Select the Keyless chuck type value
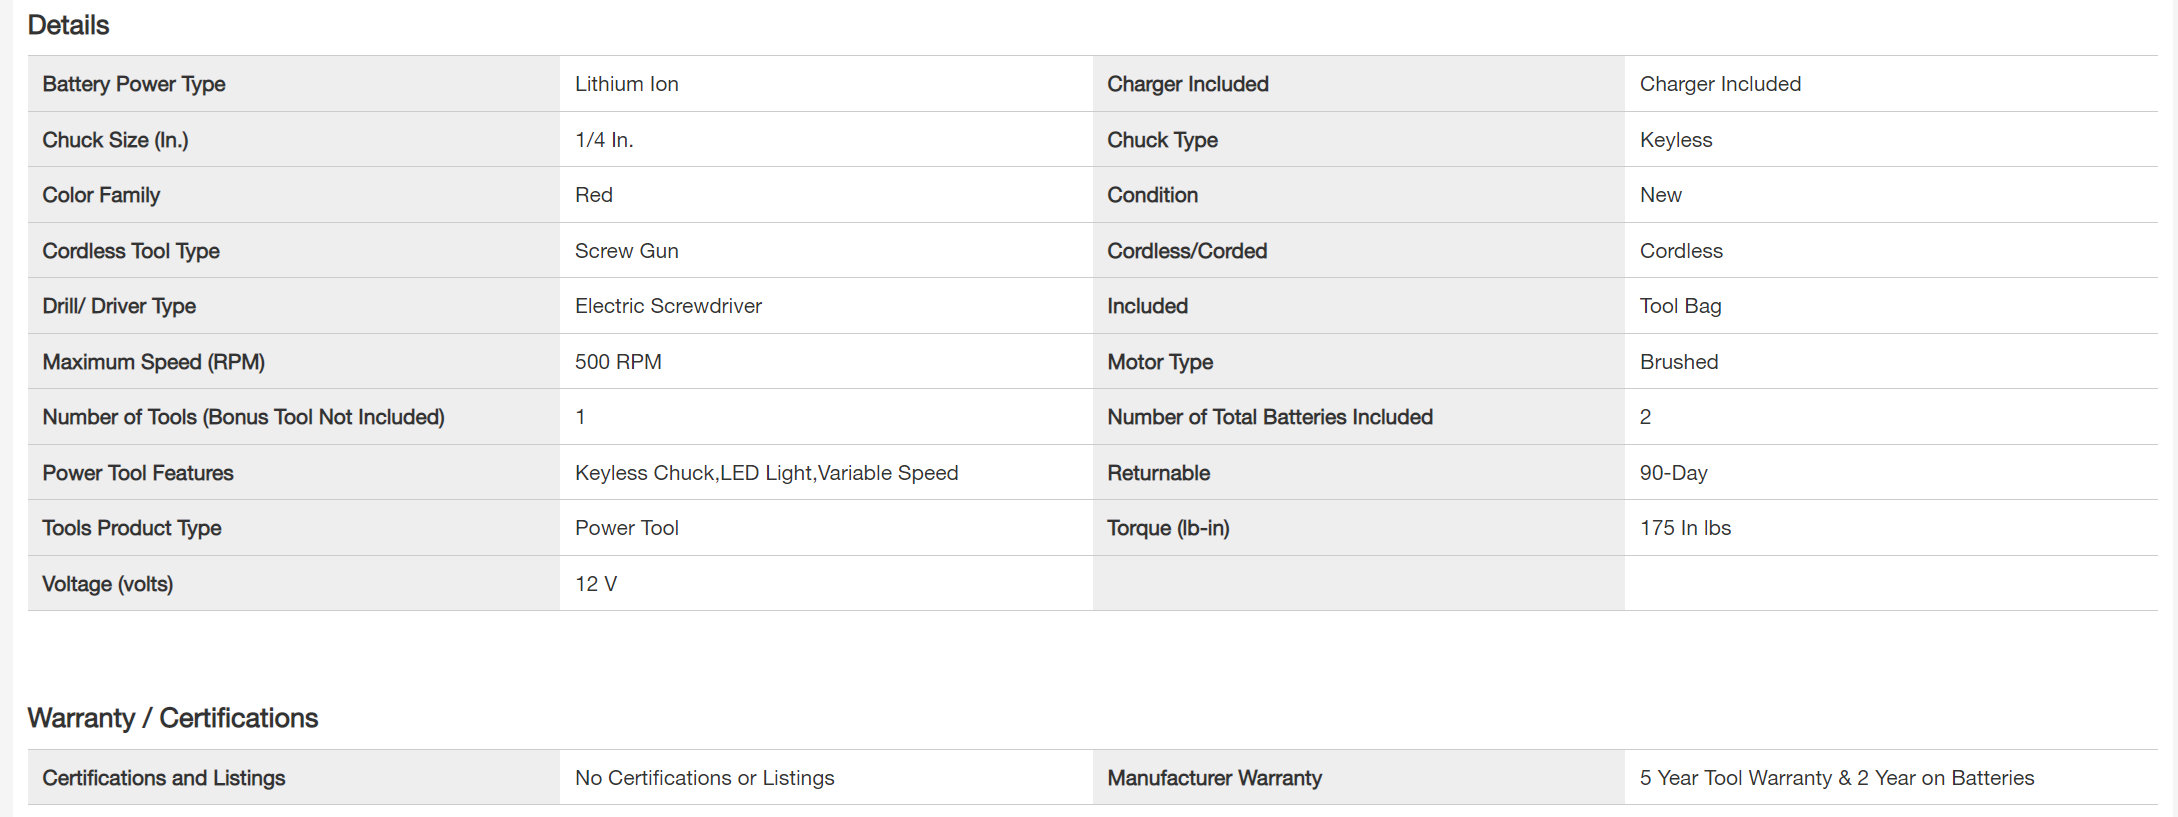The image size is (2178, 817). [x=1676, y=140]
